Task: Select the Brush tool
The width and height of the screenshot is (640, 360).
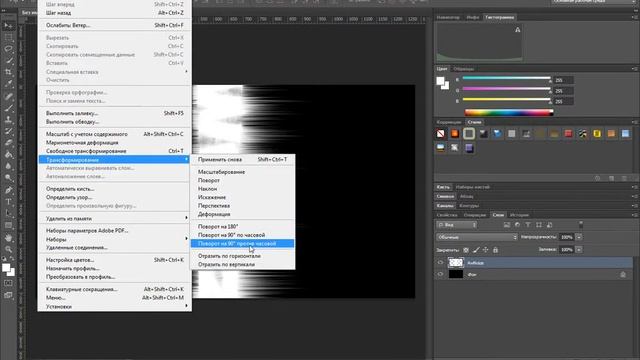Action: [x=8, y=108]
